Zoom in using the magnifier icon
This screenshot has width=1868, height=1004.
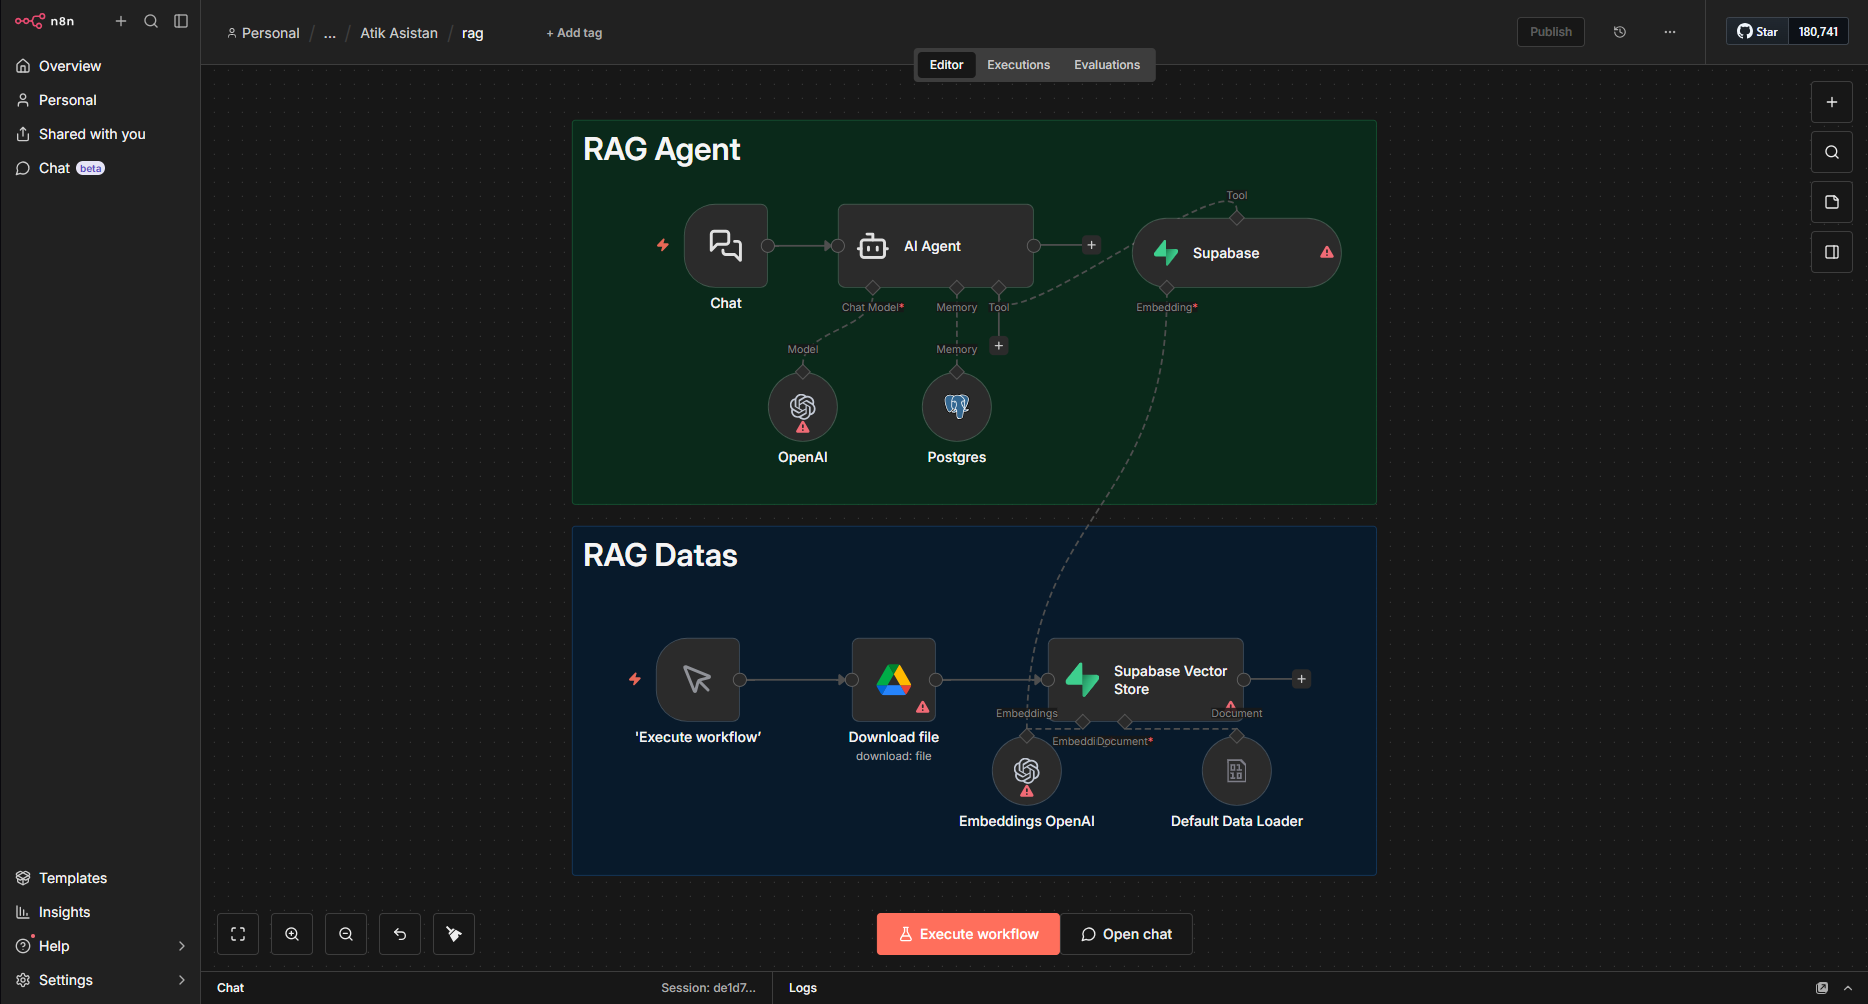click(291, 933)
